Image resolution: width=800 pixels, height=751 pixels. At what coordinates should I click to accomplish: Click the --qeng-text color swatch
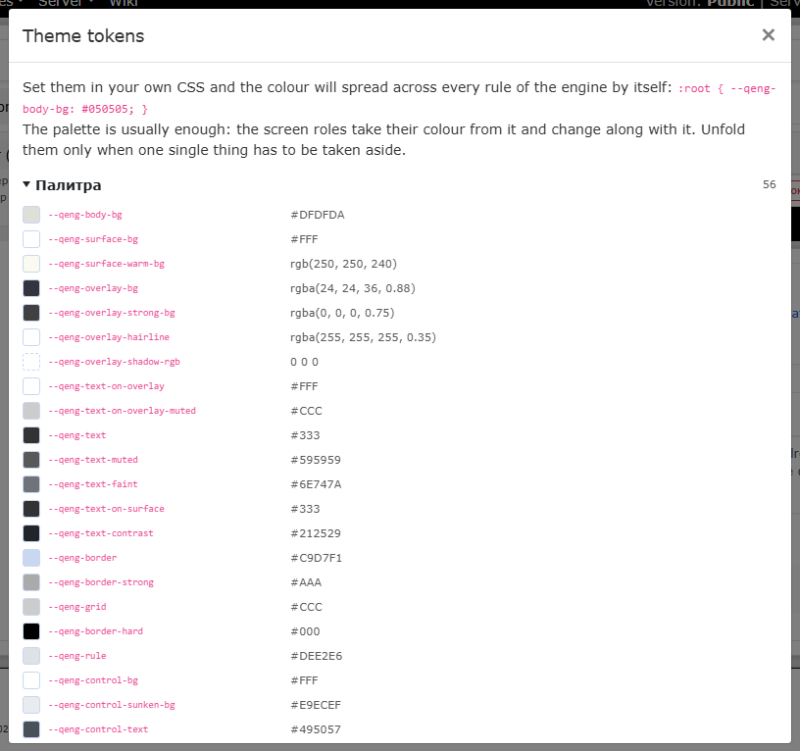click(x=31, y=435)
